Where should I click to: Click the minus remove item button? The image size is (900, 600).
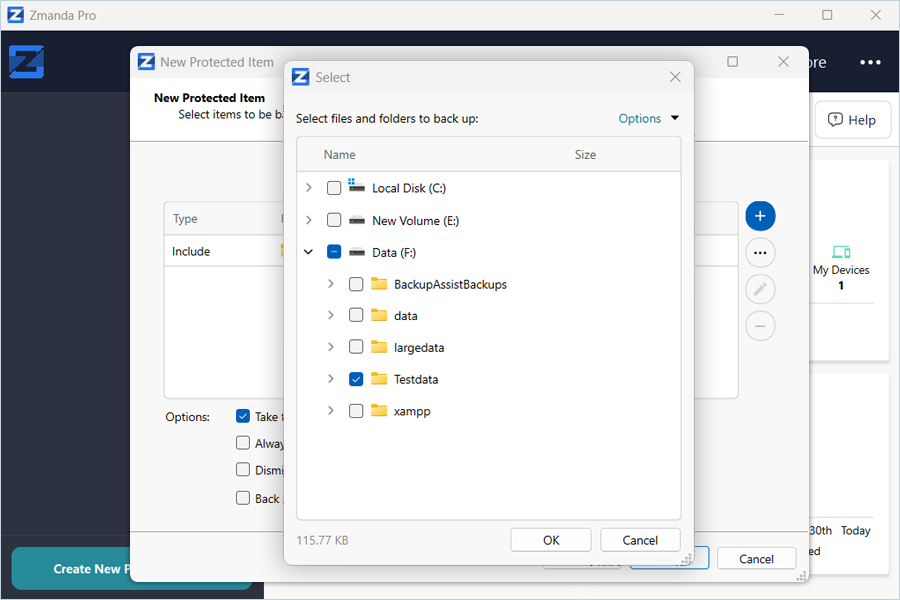click(760, 325)
